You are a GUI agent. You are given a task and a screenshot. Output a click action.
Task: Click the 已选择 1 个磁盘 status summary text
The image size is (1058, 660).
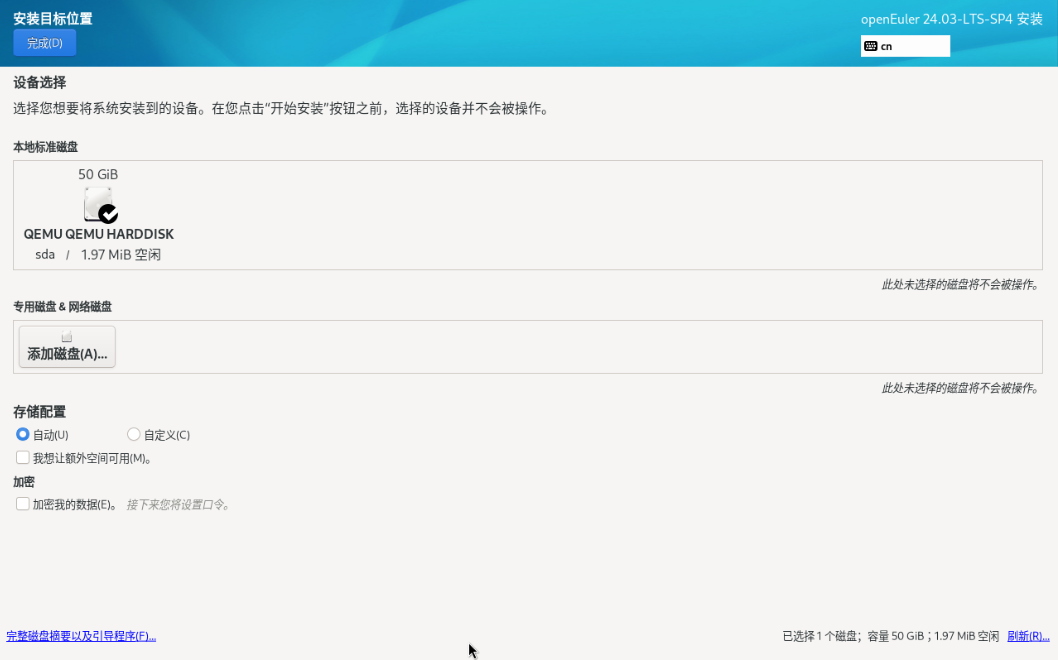click(x=891, y=636)
